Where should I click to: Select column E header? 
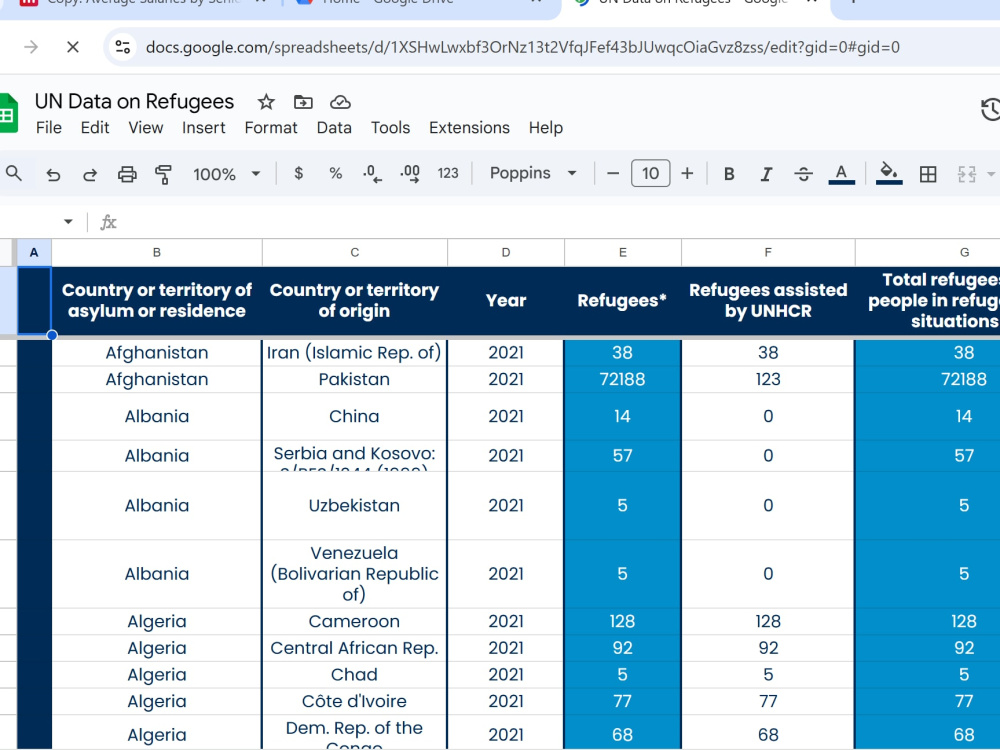click(x=622, y=253)
